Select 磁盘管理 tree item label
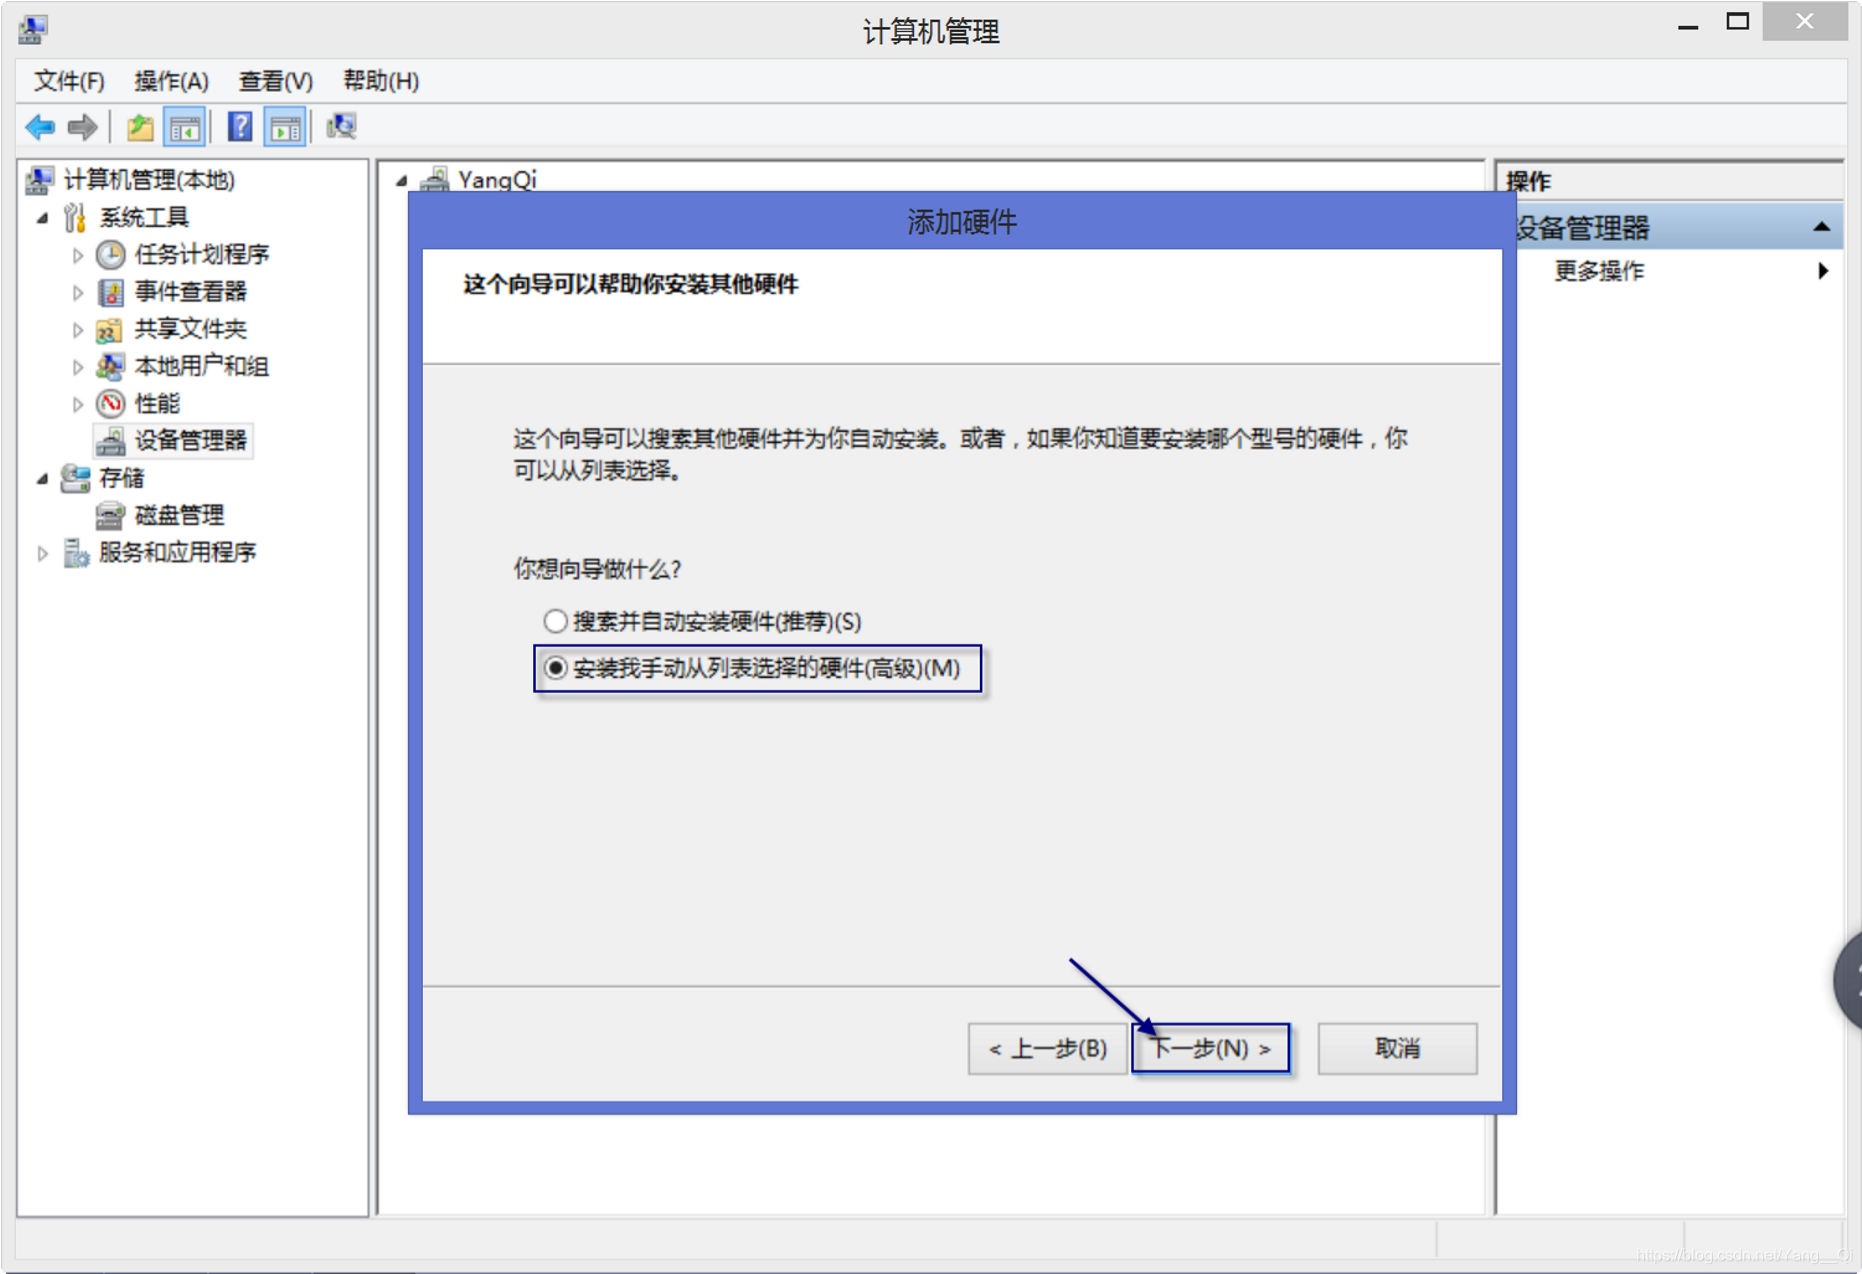Image resolution: width=1862 pixels, height=1274 pixels. pos(179,515)
